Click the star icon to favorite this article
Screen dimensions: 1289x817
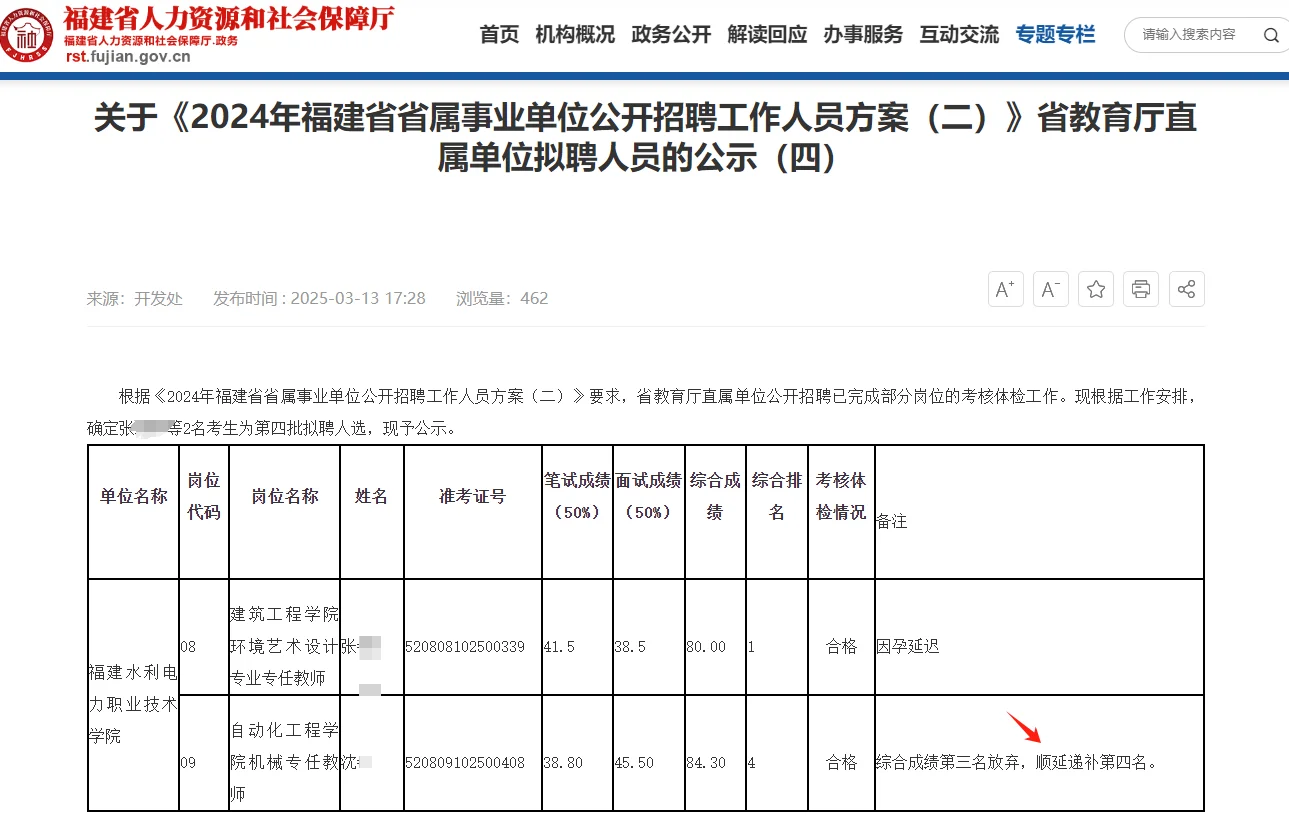coord(1095,289)
